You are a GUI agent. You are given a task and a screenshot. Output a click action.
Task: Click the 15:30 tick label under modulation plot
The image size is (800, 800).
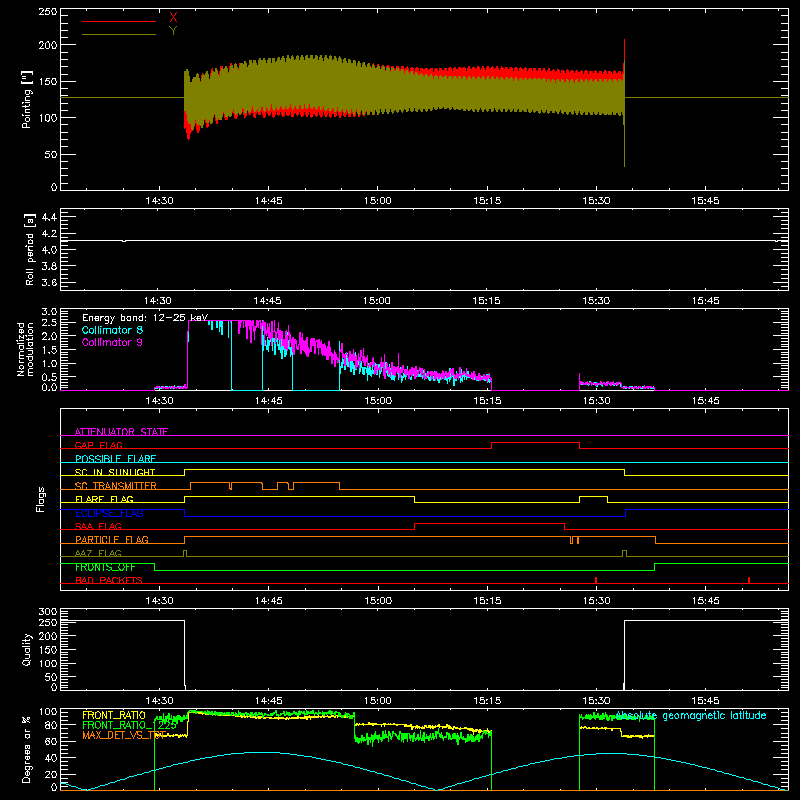click(x=596, y=401)
